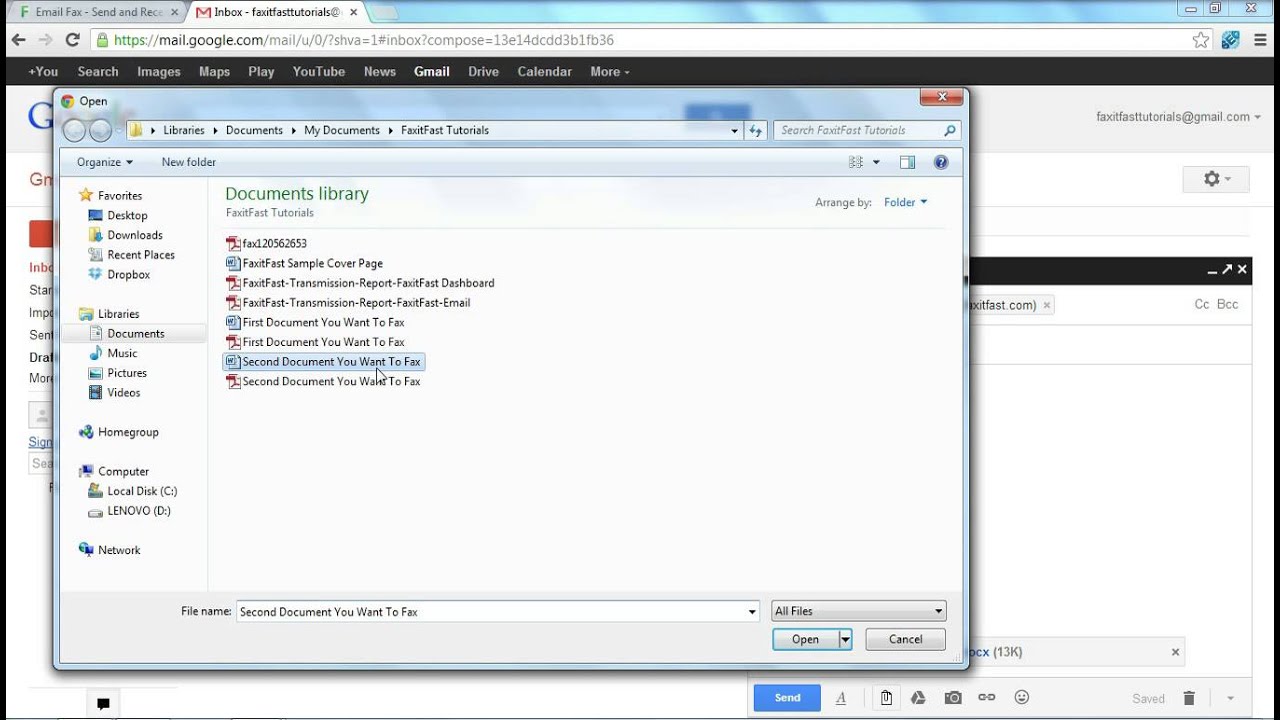Send the email

coord(787,698)
